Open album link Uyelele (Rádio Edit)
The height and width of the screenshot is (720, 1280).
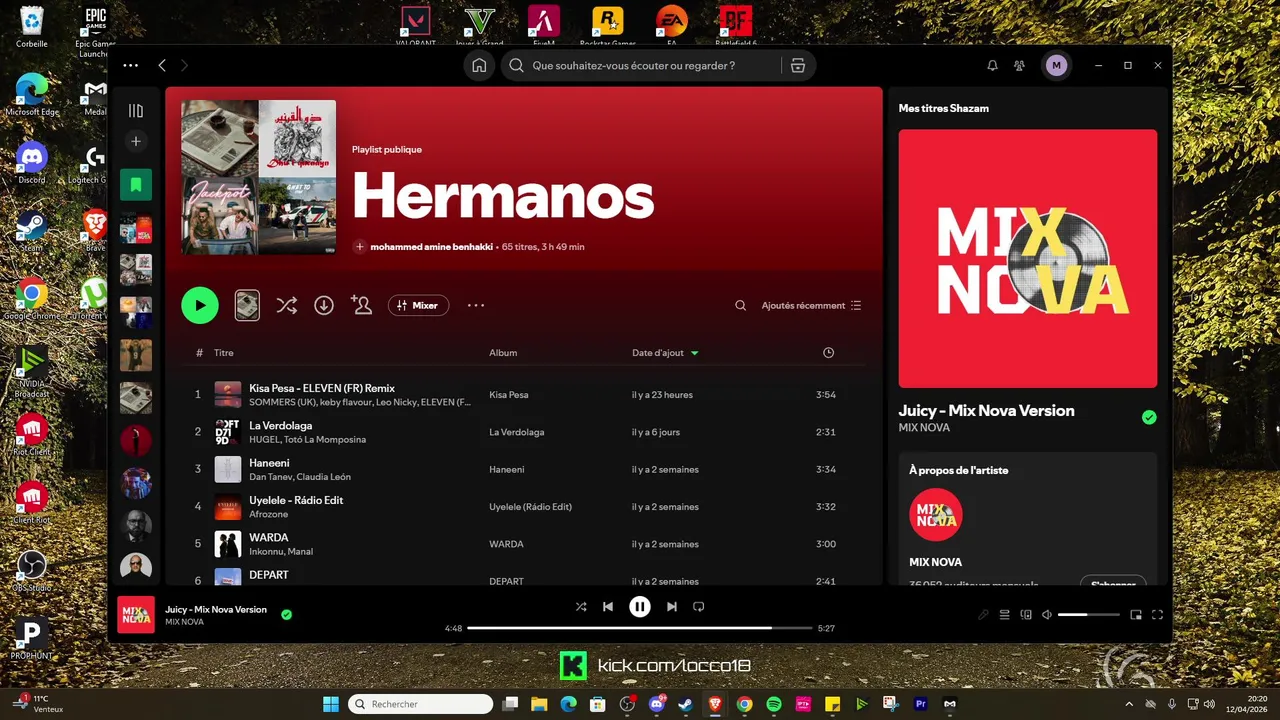coord(530,507)
